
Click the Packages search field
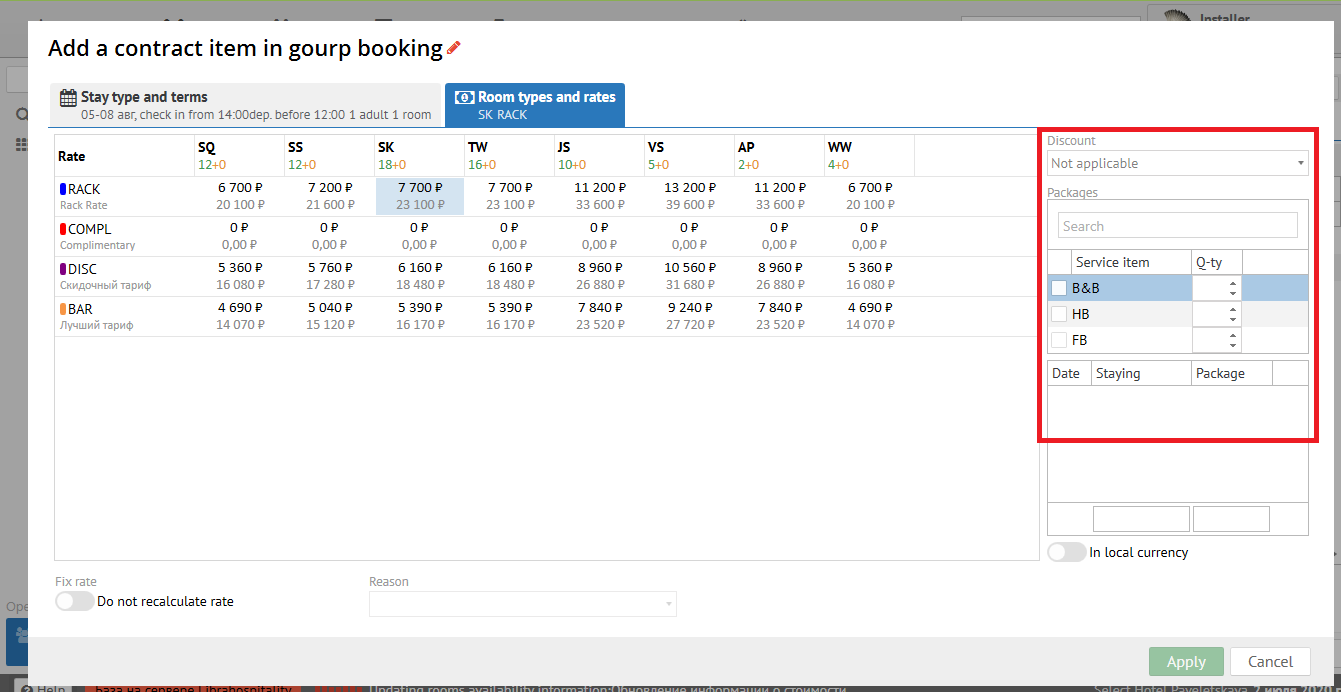pos(1177,226)
